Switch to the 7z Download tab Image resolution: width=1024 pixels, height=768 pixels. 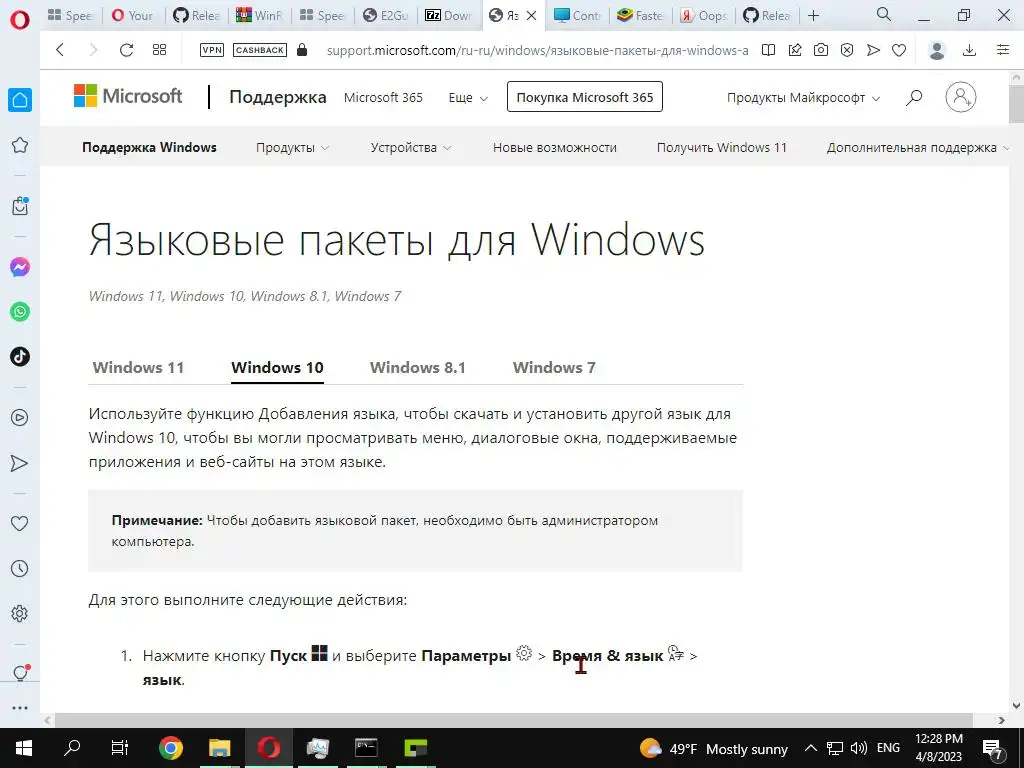click(x=448, y=15)
